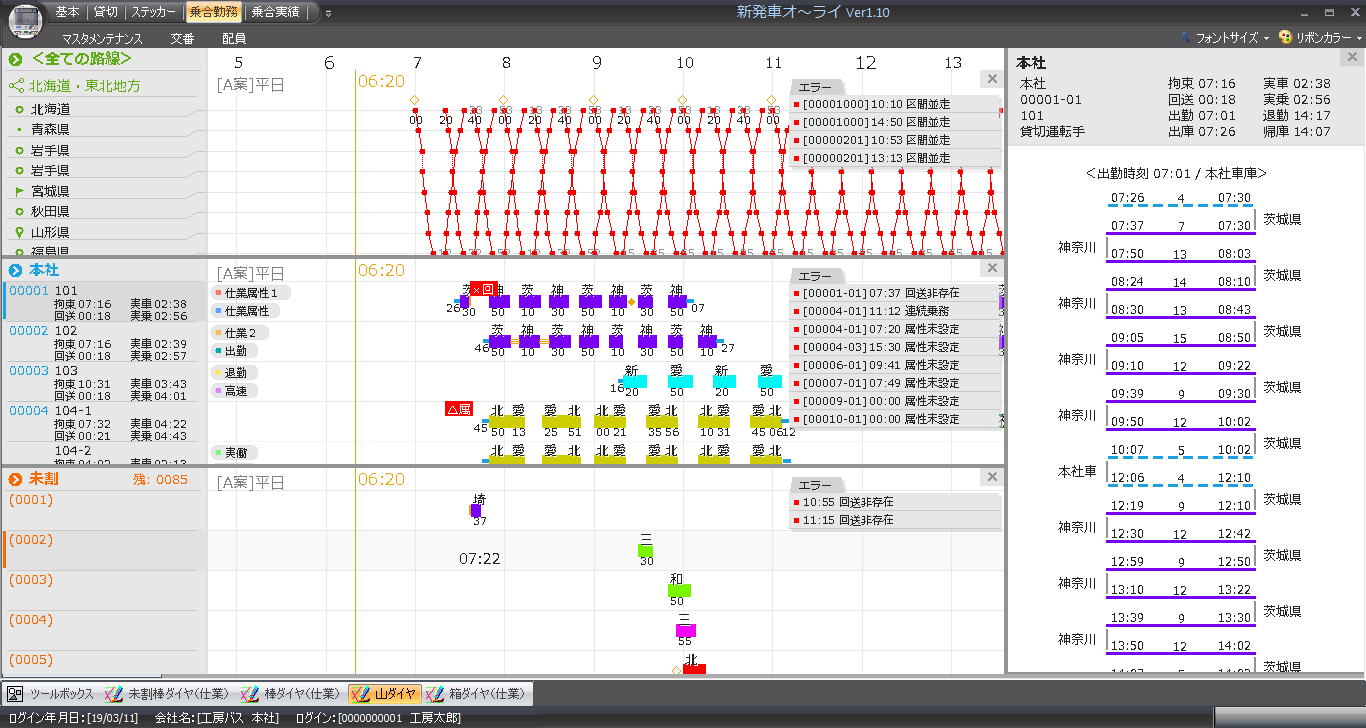Click the purple 埼 block at 37 in row 0001
This screenshot has width=1366, height=728.
click(x=476, y=510)
